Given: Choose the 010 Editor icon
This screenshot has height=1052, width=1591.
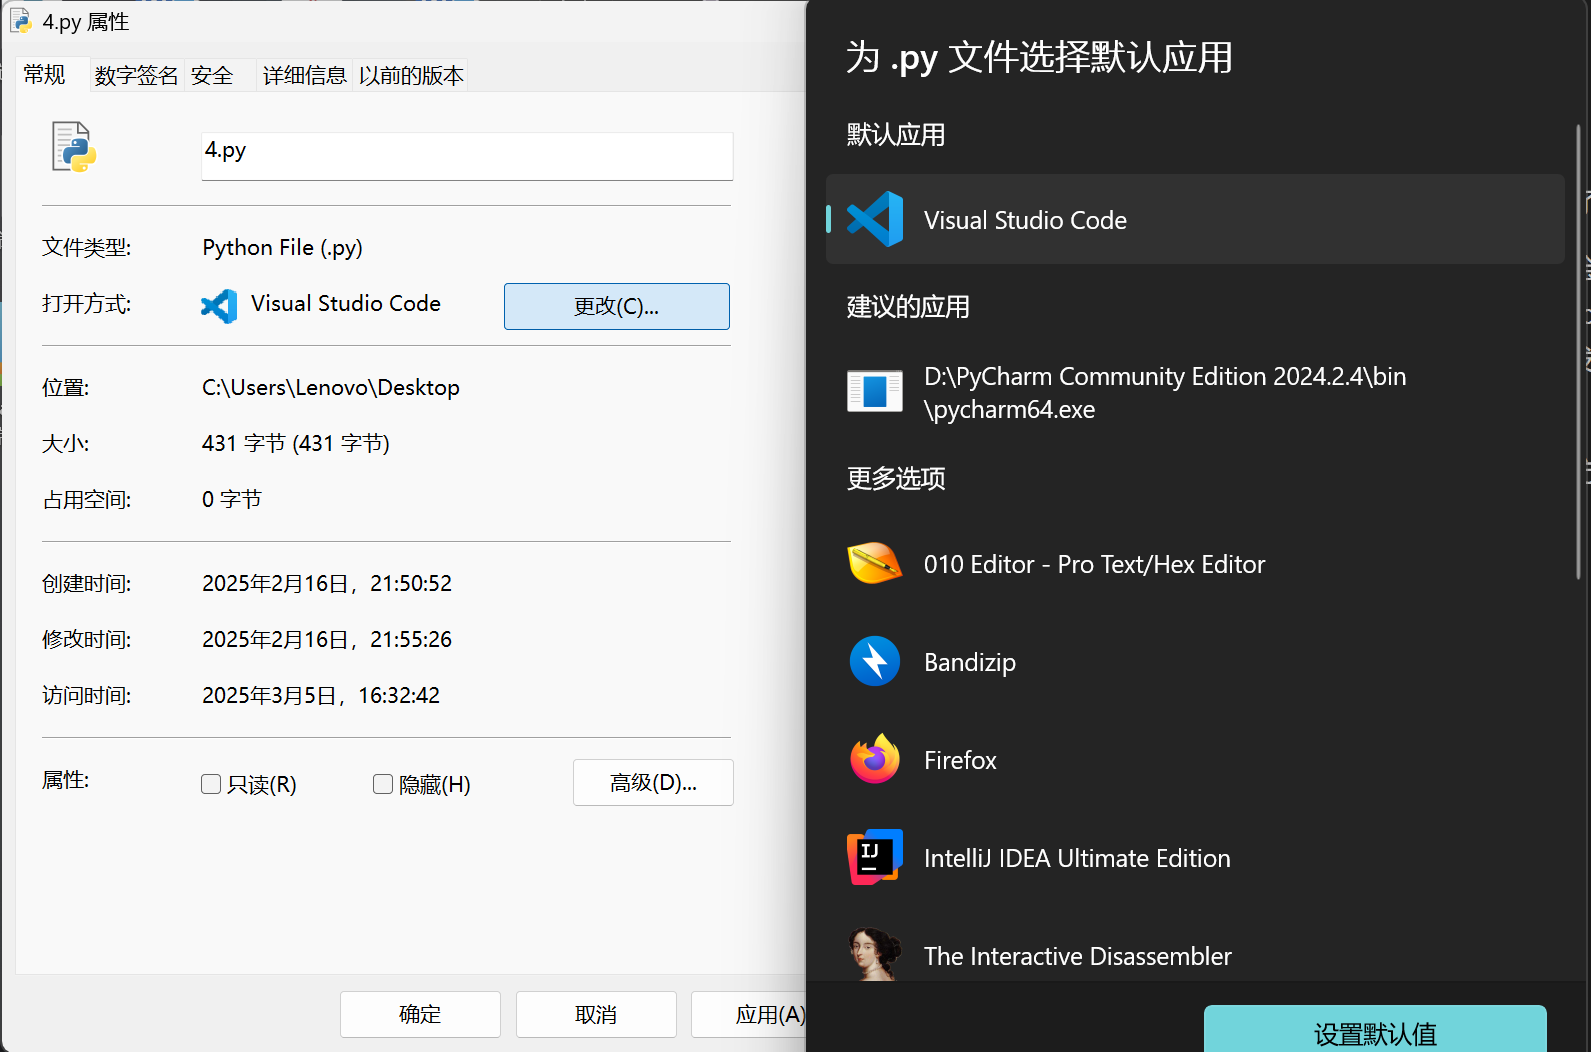Looking at the screenshot, I should coord(875,563).
